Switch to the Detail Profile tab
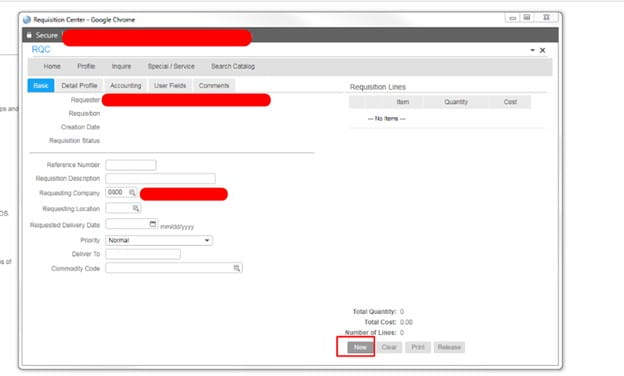 point(79,86)
